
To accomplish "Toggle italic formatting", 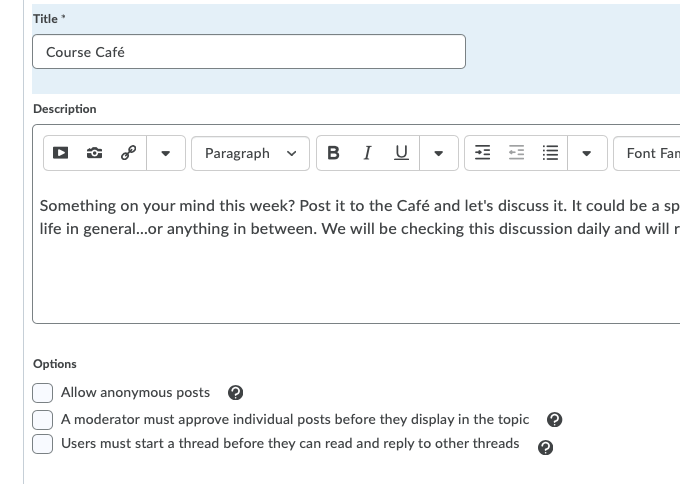I will pyautogui.click(x=367, y=153).
